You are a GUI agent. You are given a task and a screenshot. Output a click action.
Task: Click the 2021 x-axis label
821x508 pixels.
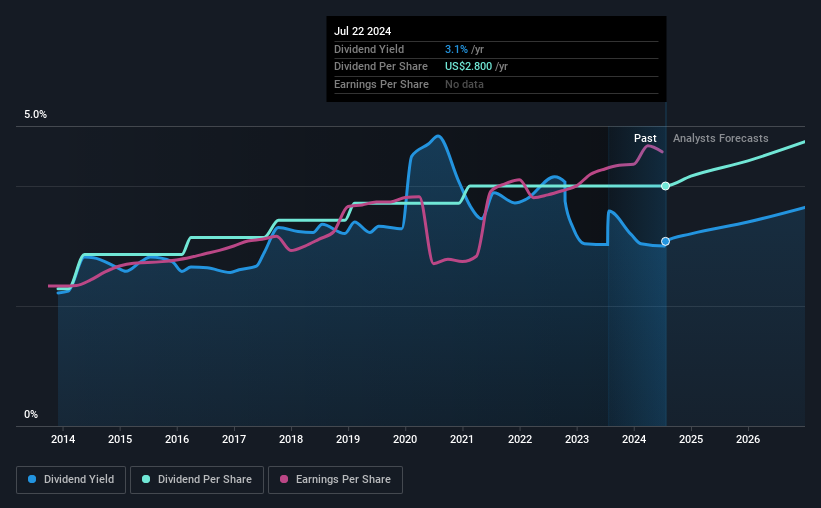click(x=462, y=439)
